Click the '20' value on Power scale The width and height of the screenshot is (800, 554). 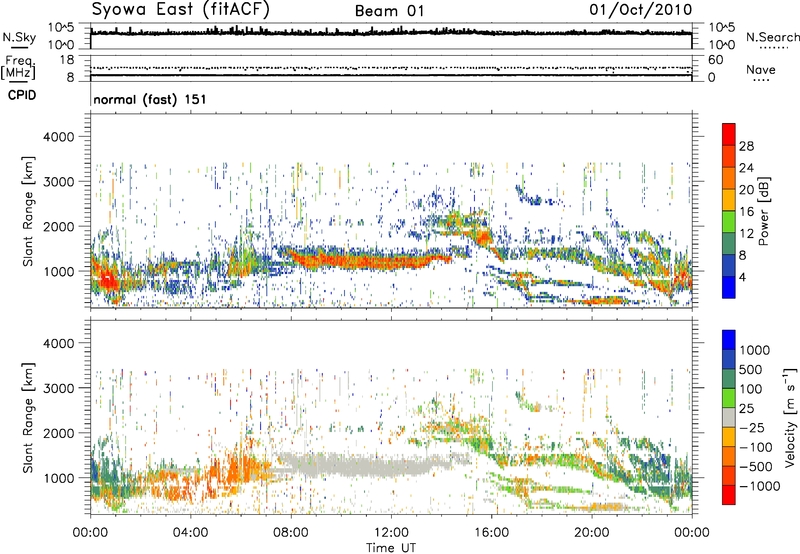click(746, 190)
